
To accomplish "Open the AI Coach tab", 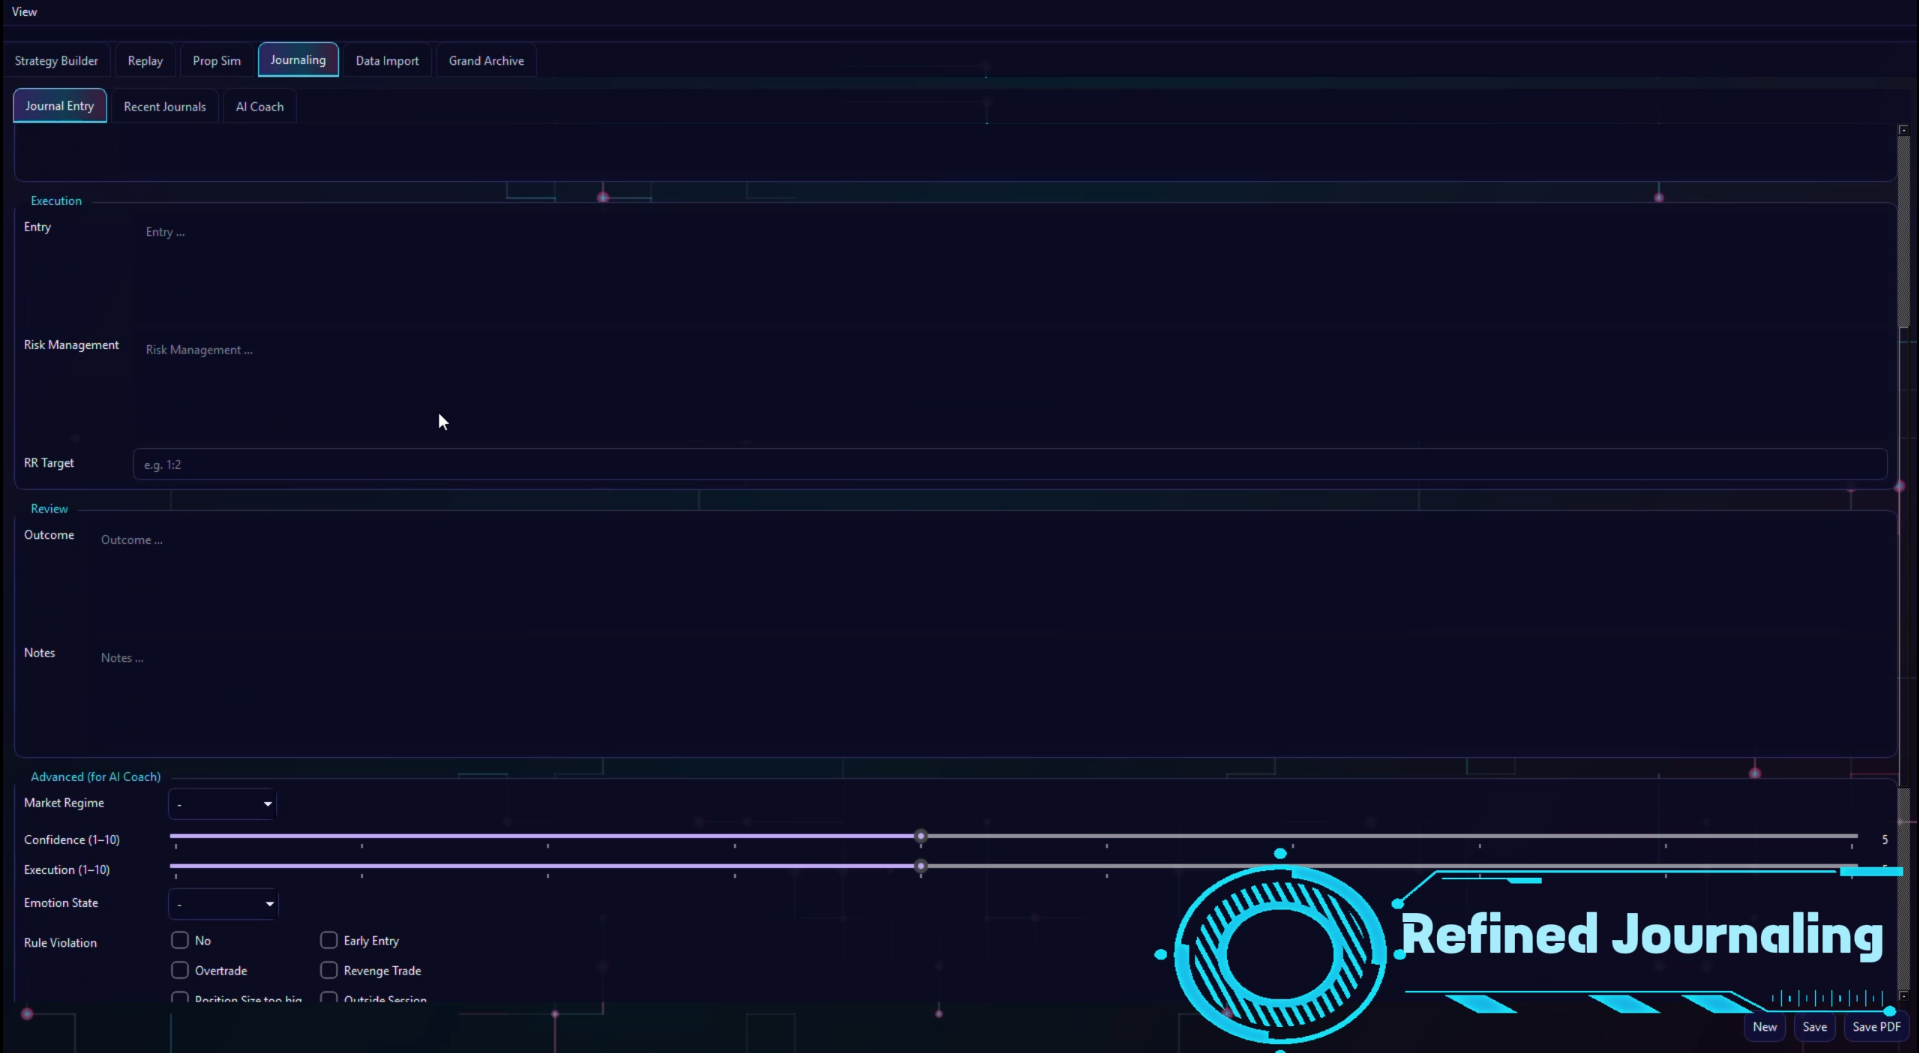I will [260, 107].
